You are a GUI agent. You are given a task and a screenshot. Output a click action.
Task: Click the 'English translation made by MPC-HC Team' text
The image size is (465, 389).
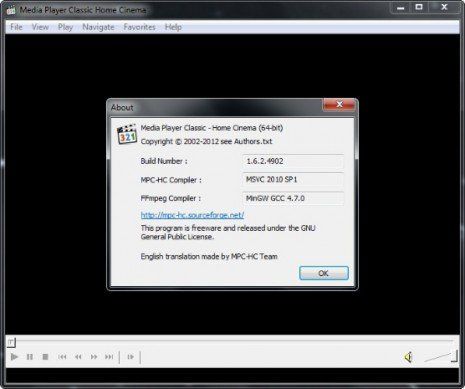click(x=209, y=256)
